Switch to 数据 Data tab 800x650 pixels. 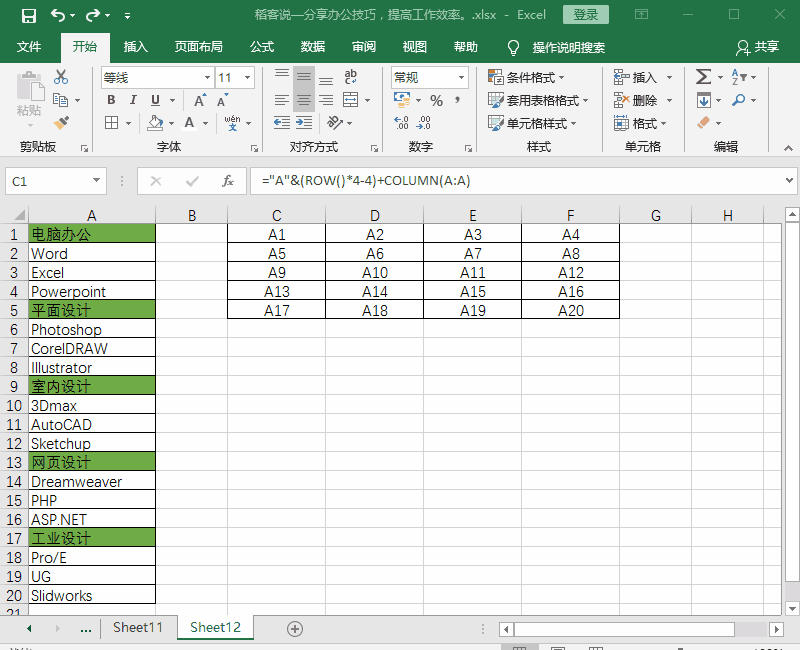point(313,47)
